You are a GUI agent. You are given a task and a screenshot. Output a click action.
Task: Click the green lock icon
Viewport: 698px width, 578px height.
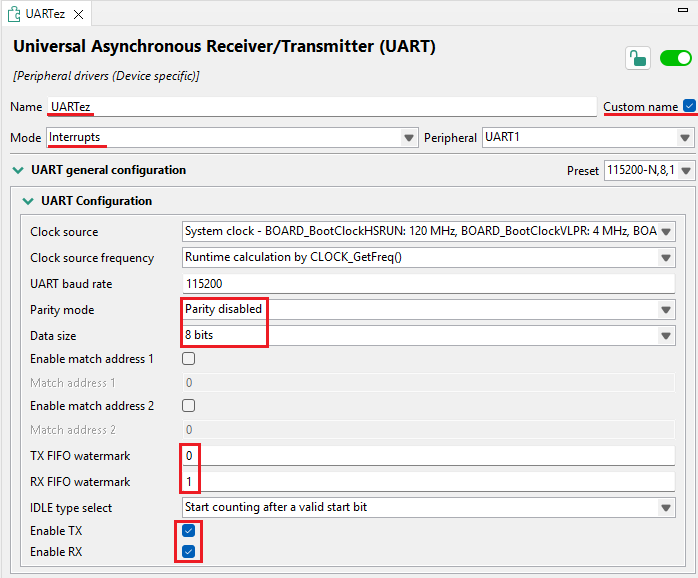tap(637, 58)
